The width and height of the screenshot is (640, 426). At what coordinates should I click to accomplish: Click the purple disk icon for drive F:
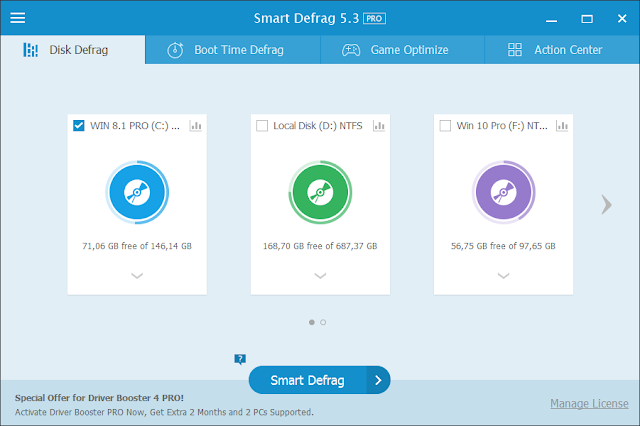click(504, 192)
